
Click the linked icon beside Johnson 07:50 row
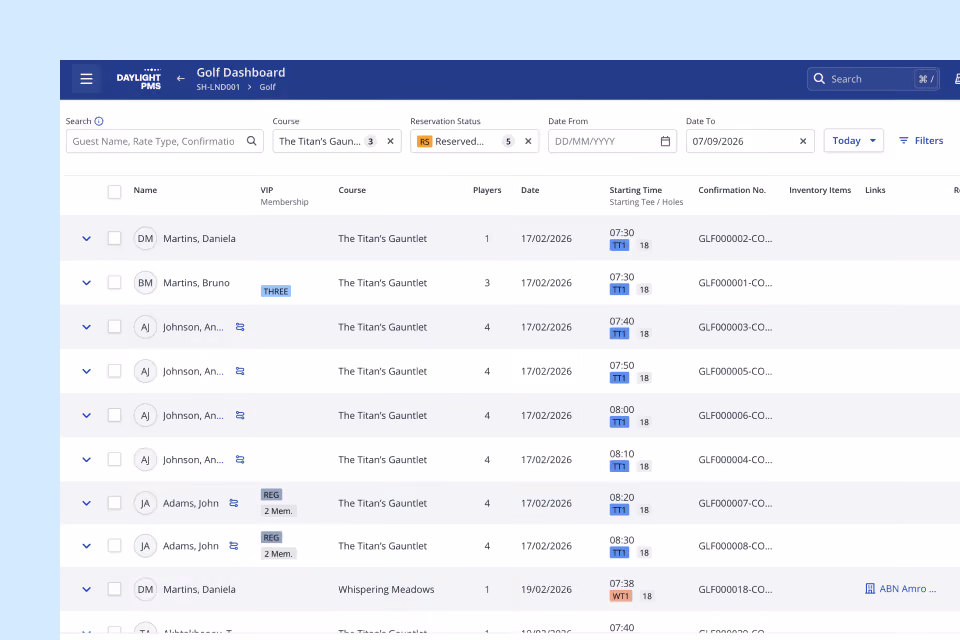[x=240, y=371]
